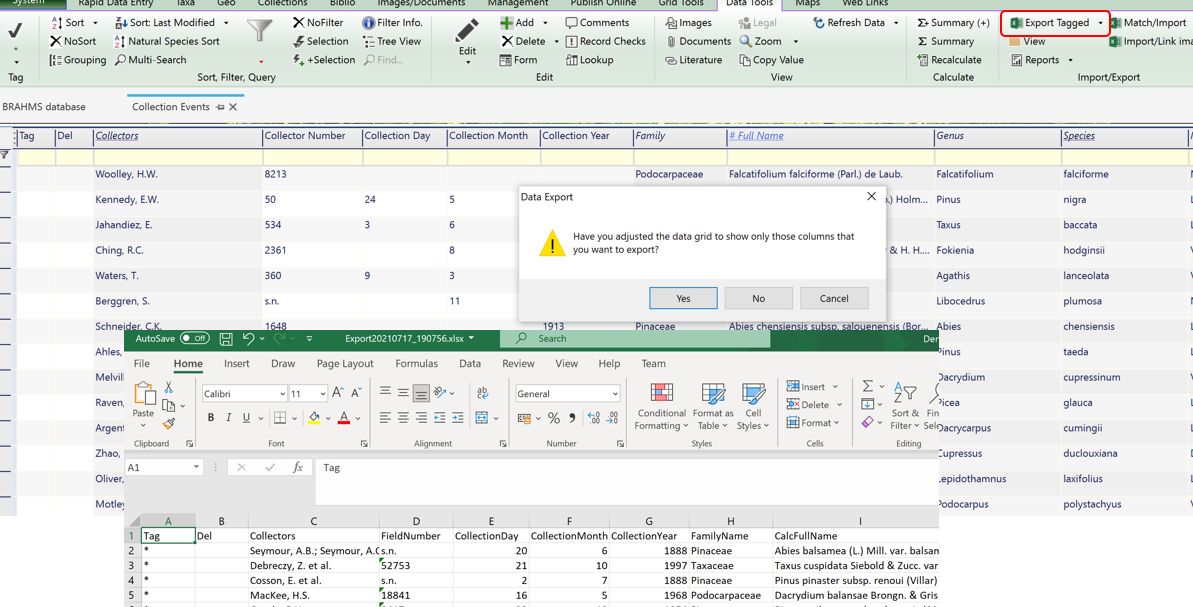Toggle Wrap Text in the Excel ribbon
This screenshot has height=607, width=1193.
[482, 393]
